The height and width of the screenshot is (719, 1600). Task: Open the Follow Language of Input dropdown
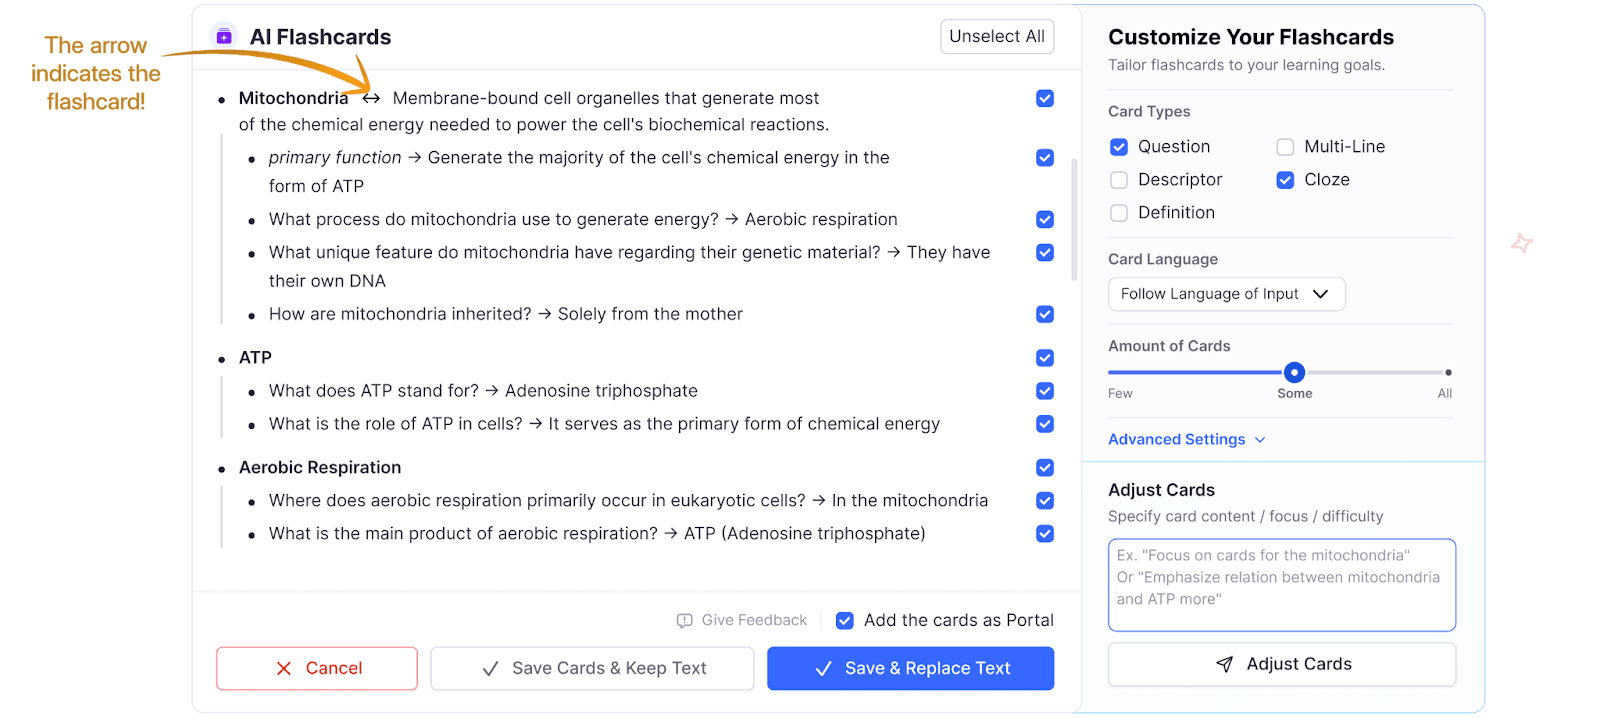1226,294
